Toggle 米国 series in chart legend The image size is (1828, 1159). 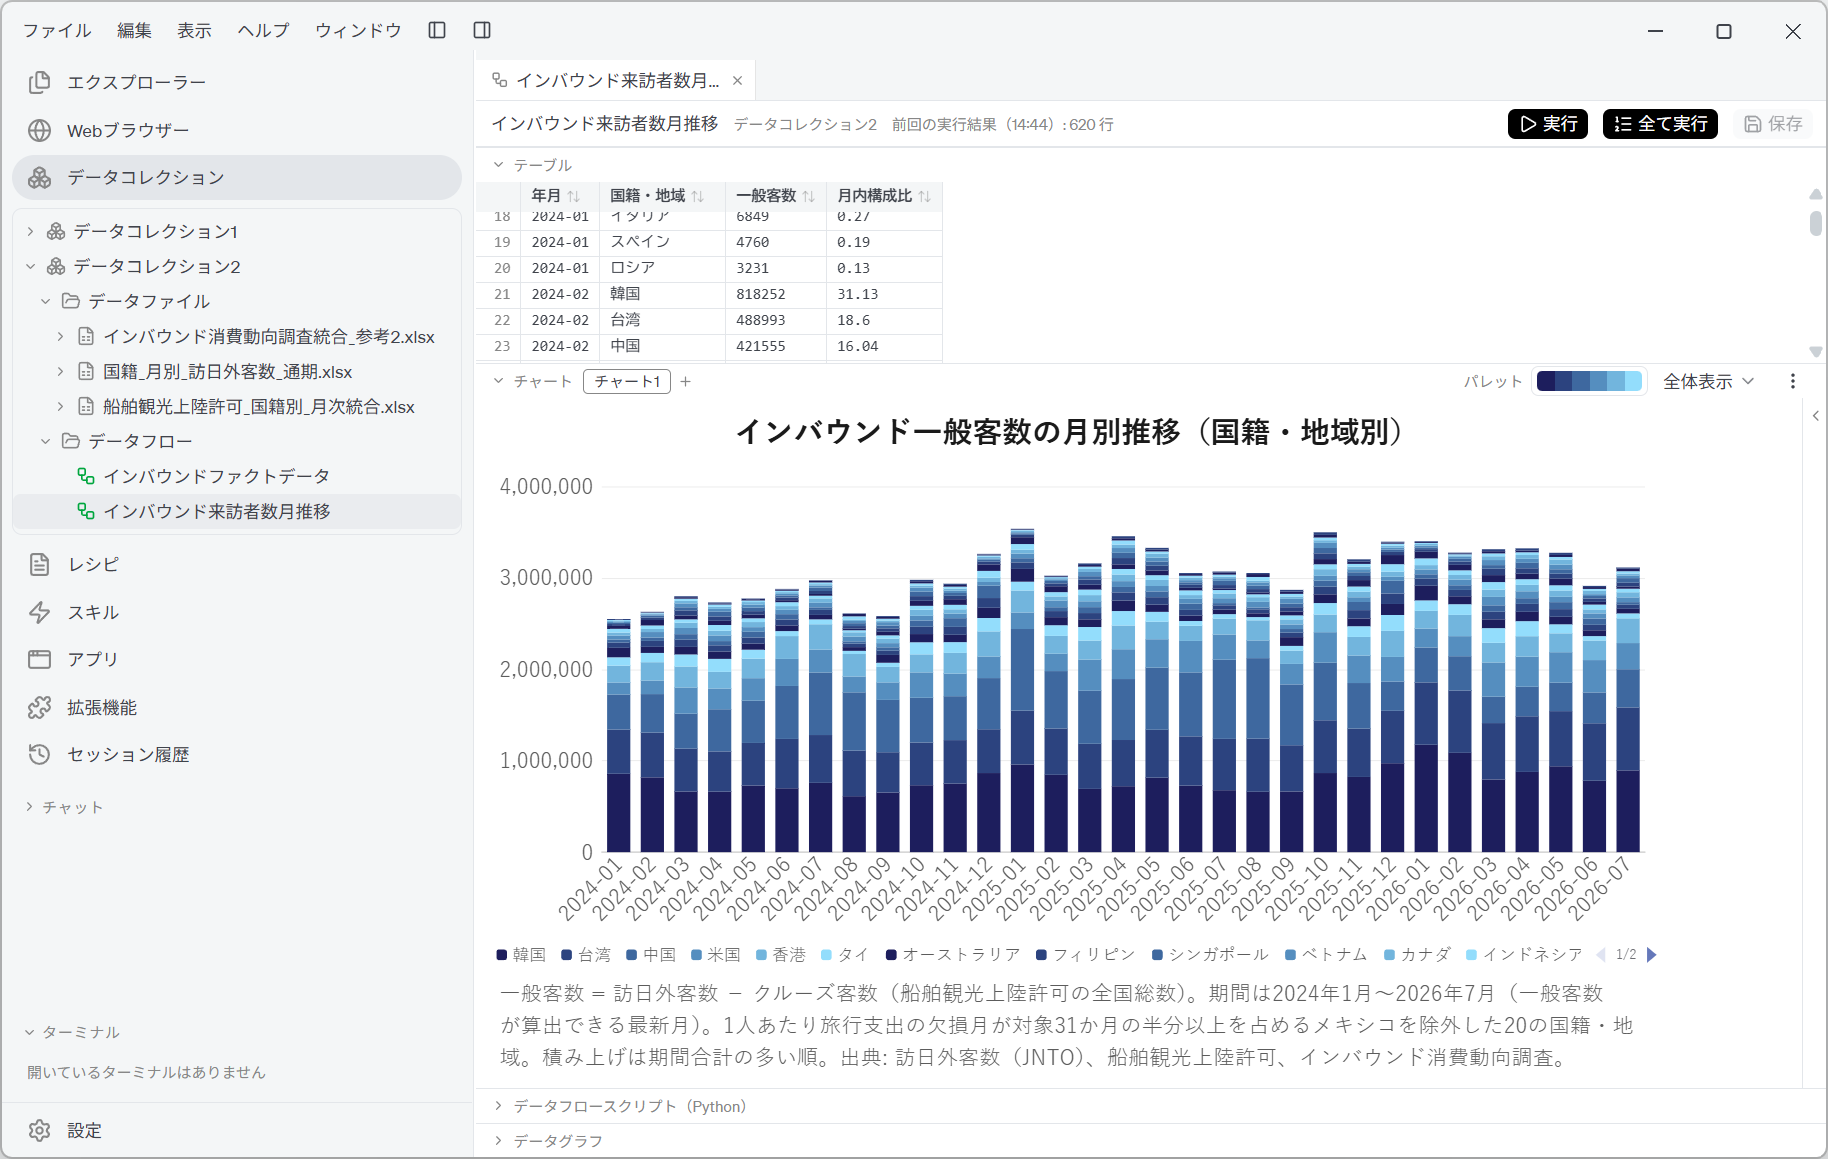(x=715, y=954)
